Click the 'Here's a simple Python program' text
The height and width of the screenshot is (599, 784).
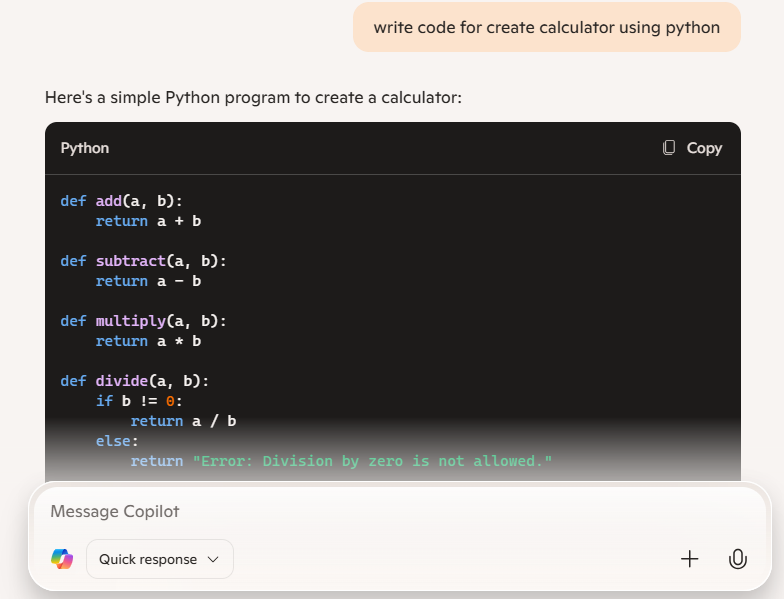click(254, 98)
